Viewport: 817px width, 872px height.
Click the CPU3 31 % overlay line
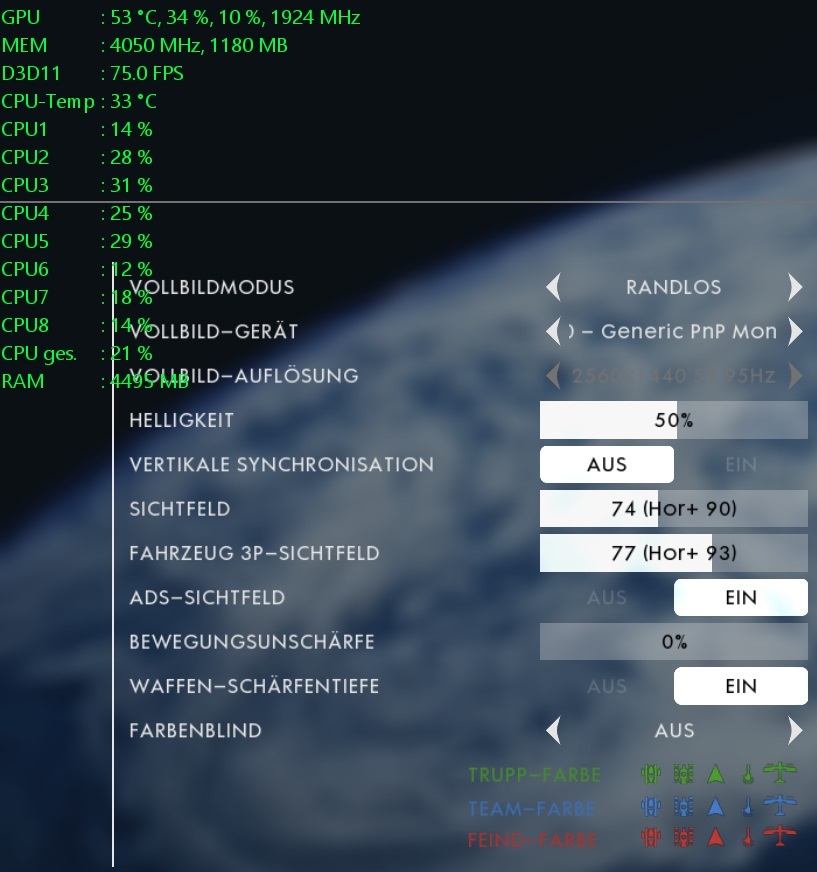pyautogui.click(x=77, y=185)
